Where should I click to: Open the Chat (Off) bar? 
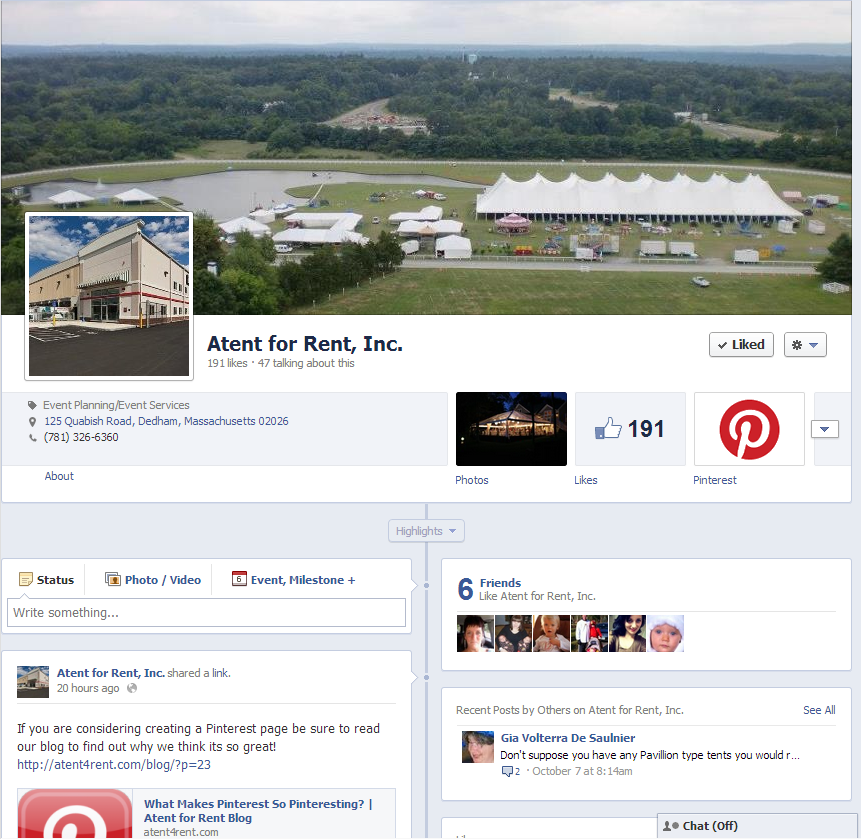[759, 826]
